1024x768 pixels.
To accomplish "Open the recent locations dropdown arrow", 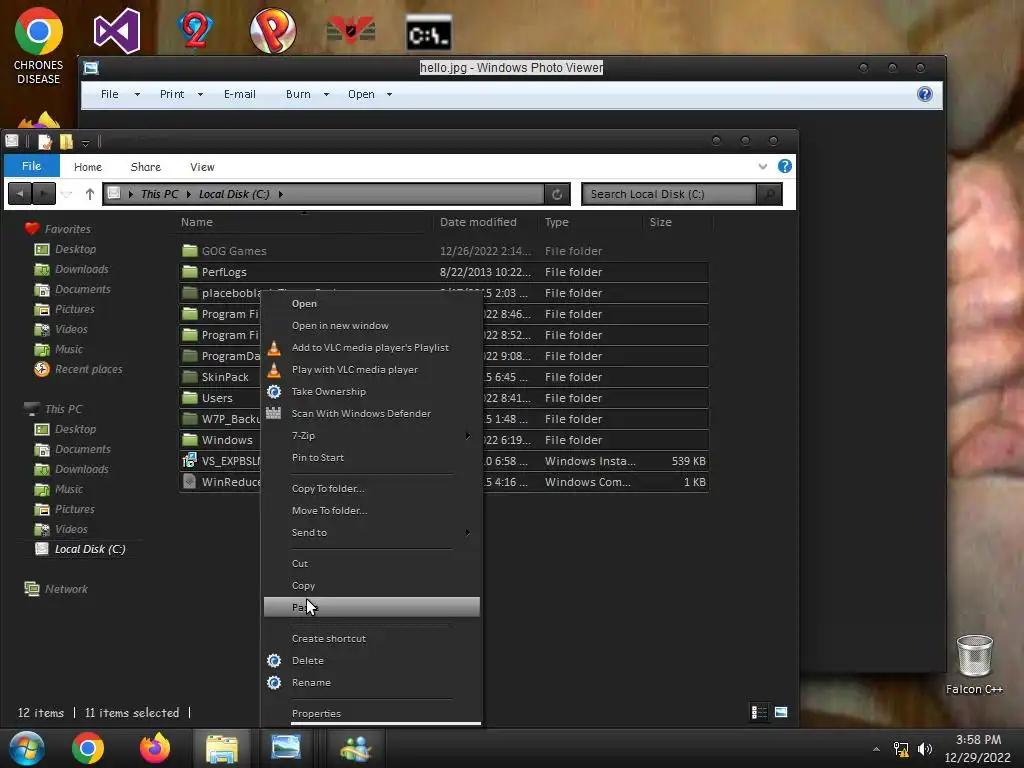I will click(66, 194).
